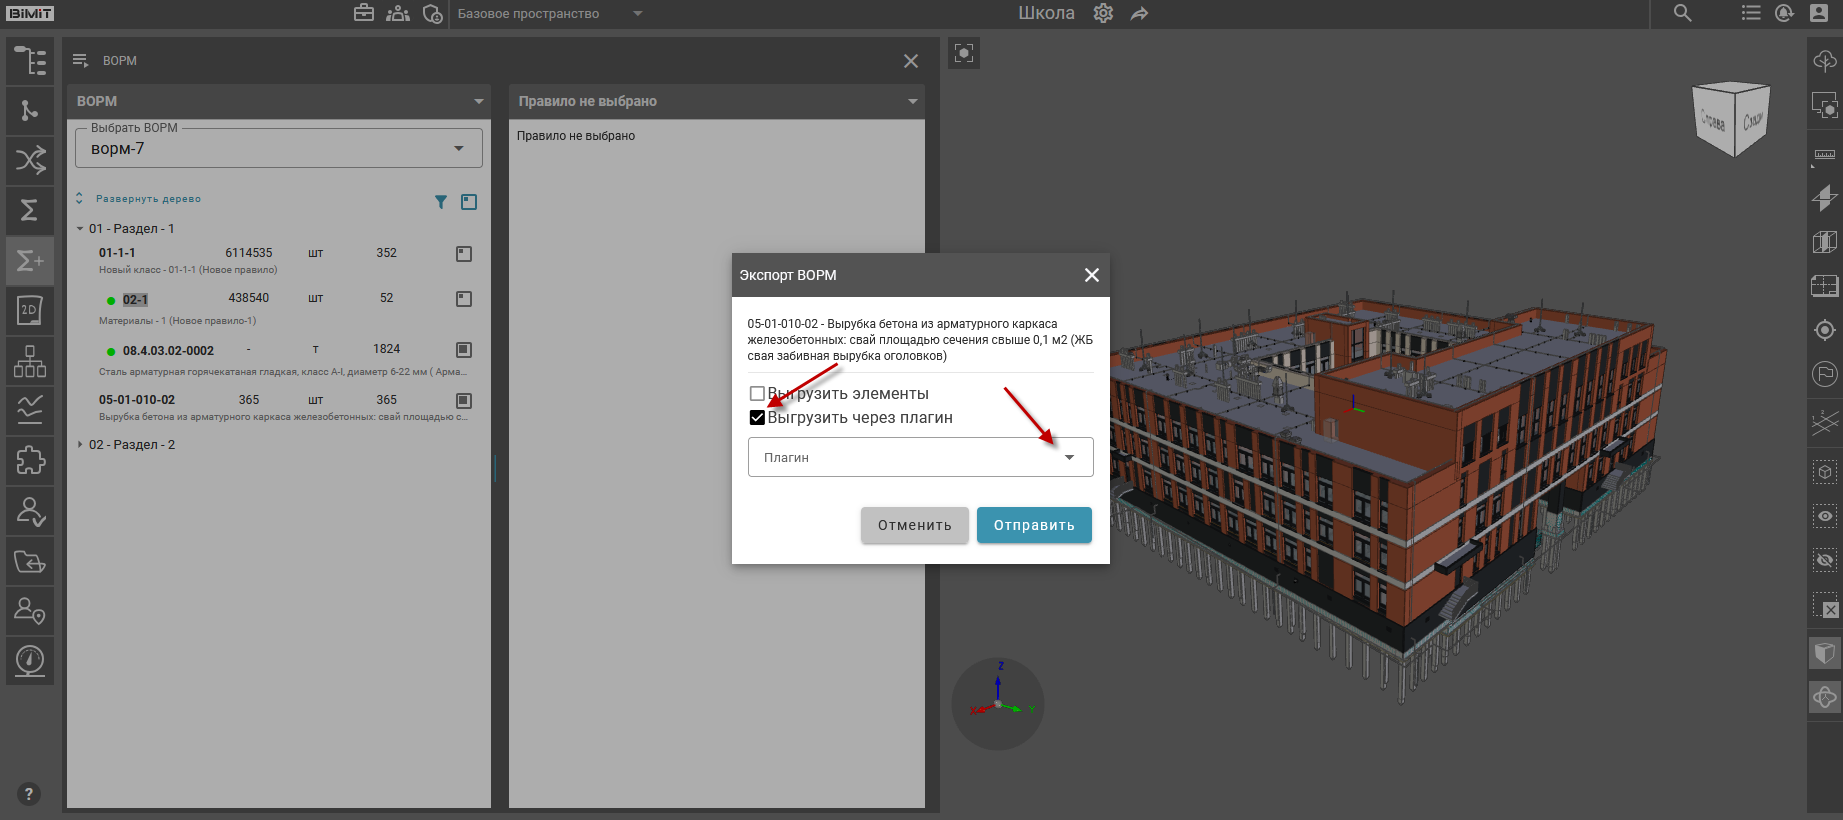Open the ВОРМ panel hamburger menu
This screenshot has height=820, width=1843.
(x=81, y=61)
